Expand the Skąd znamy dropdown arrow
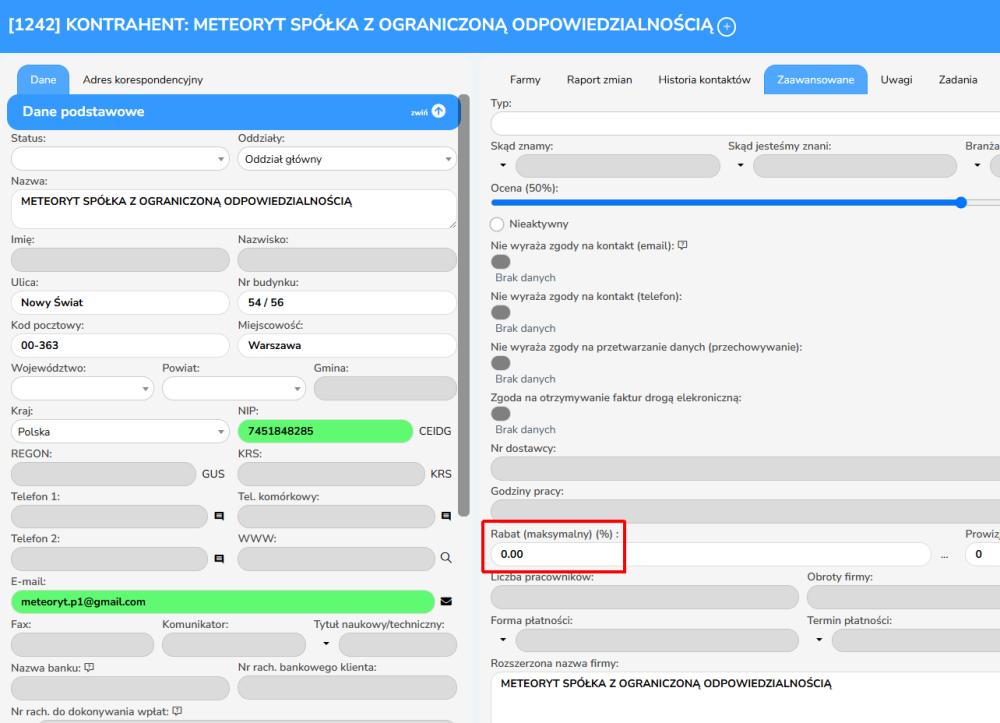The height and width of the screenshot is (723, 1000). [x=503, y=166]
